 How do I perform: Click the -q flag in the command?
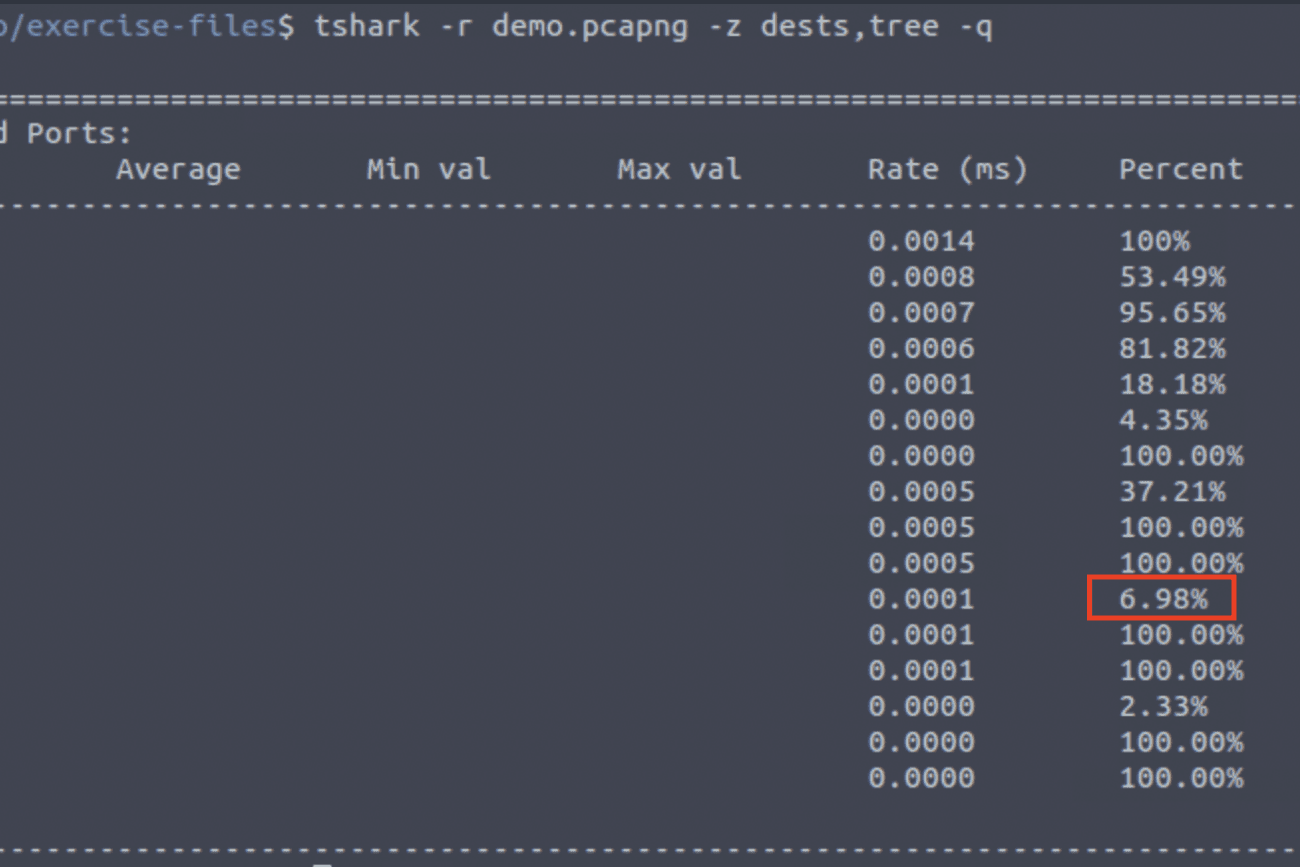[980, 27]
